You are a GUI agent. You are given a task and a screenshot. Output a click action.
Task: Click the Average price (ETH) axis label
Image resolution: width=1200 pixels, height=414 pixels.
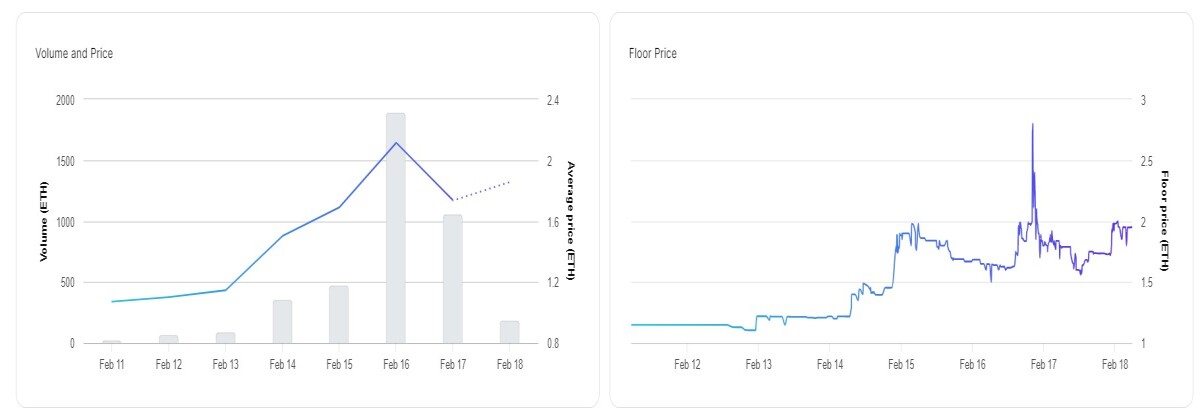point(571,221)
